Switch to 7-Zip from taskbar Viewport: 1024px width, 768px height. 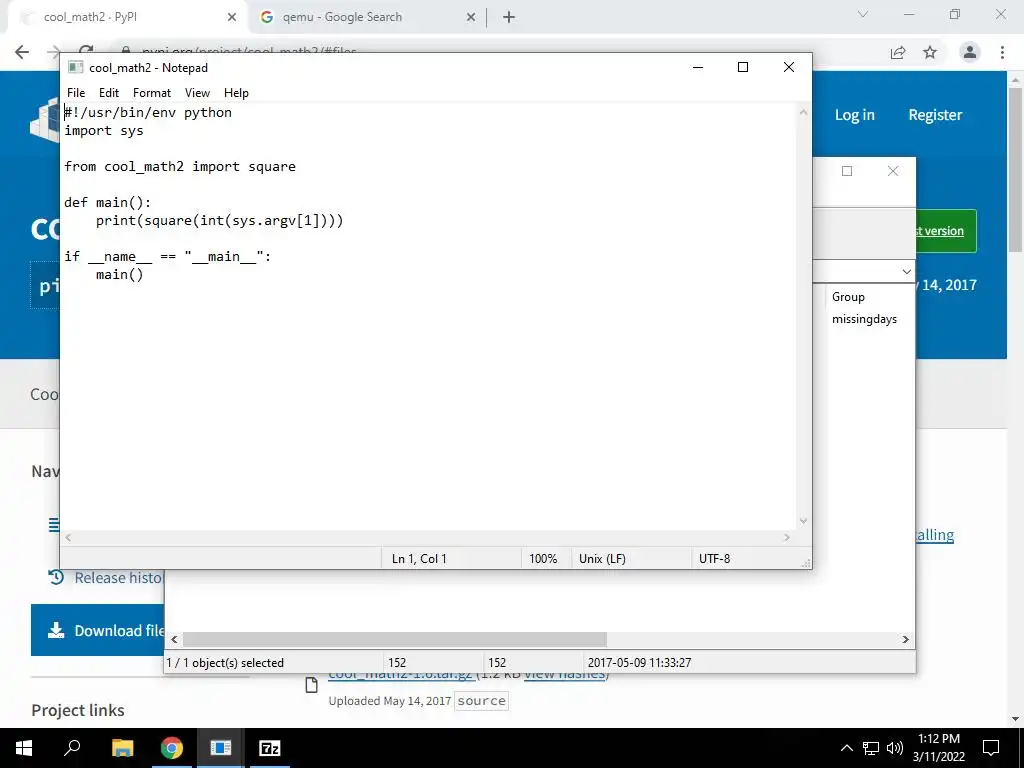tap(270, 748)
